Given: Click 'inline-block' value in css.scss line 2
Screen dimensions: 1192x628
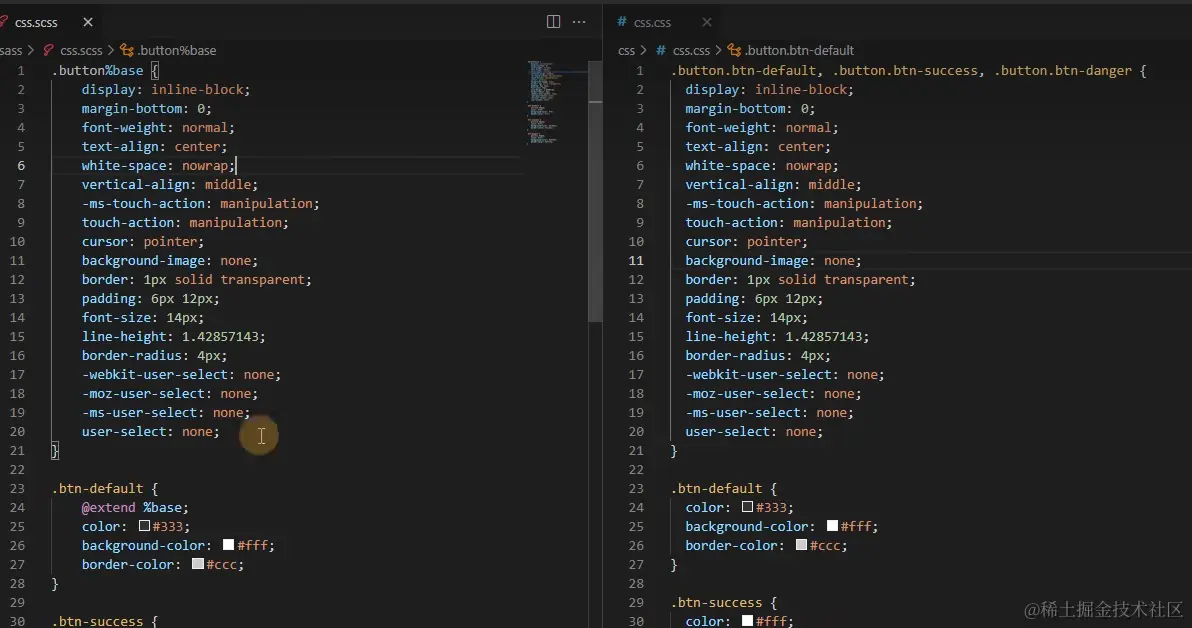Looking at the screenshot, I should click(x=197, y=89).
